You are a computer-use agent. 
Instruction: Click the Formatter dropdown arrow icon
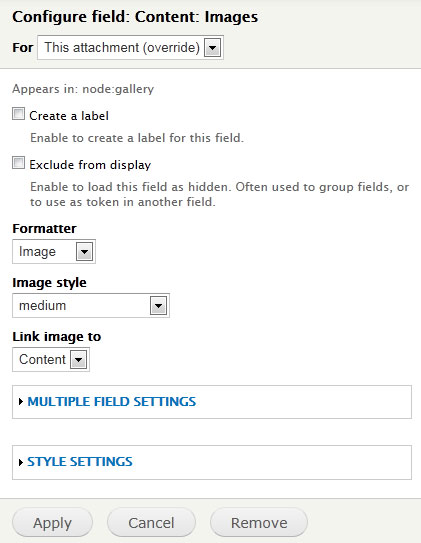pyautogui.click(x=84, y=251)
